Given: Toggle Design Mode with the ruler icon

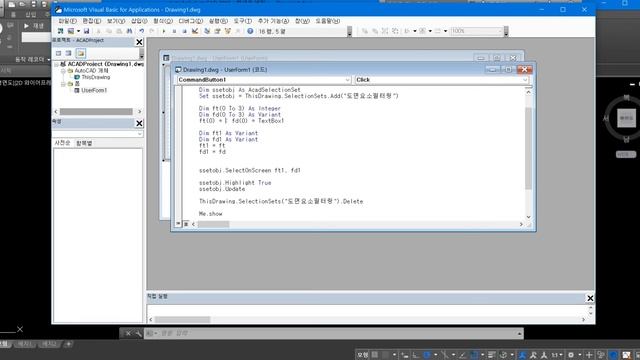Looking at the screenshot, I should (195, 31).
